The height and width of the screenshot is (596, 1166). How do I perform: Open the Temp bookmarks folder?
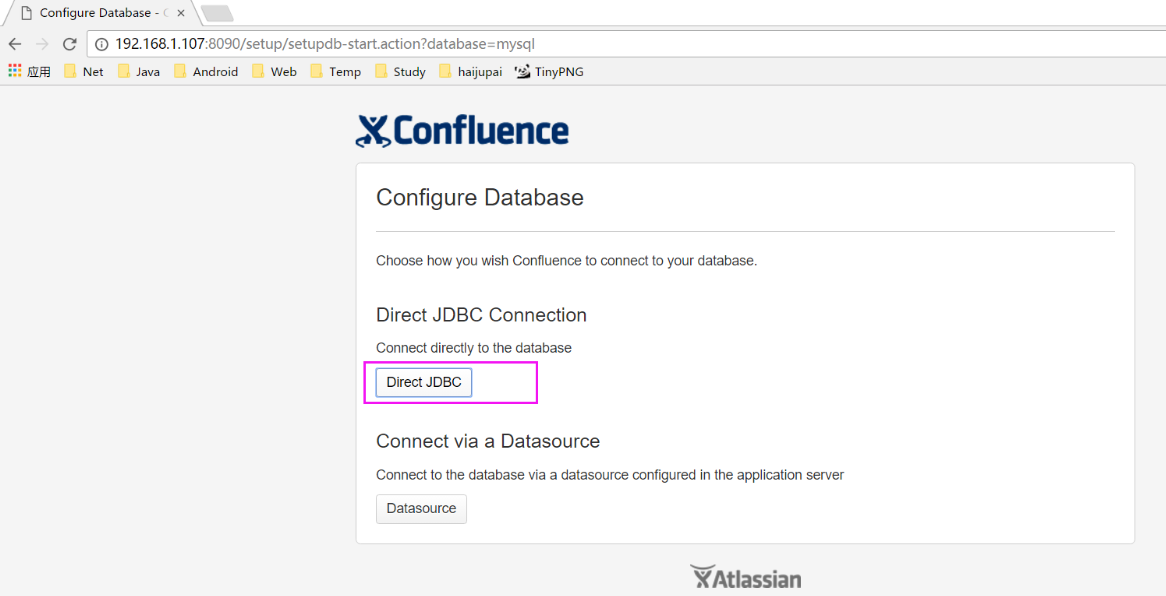pos(335,71)
